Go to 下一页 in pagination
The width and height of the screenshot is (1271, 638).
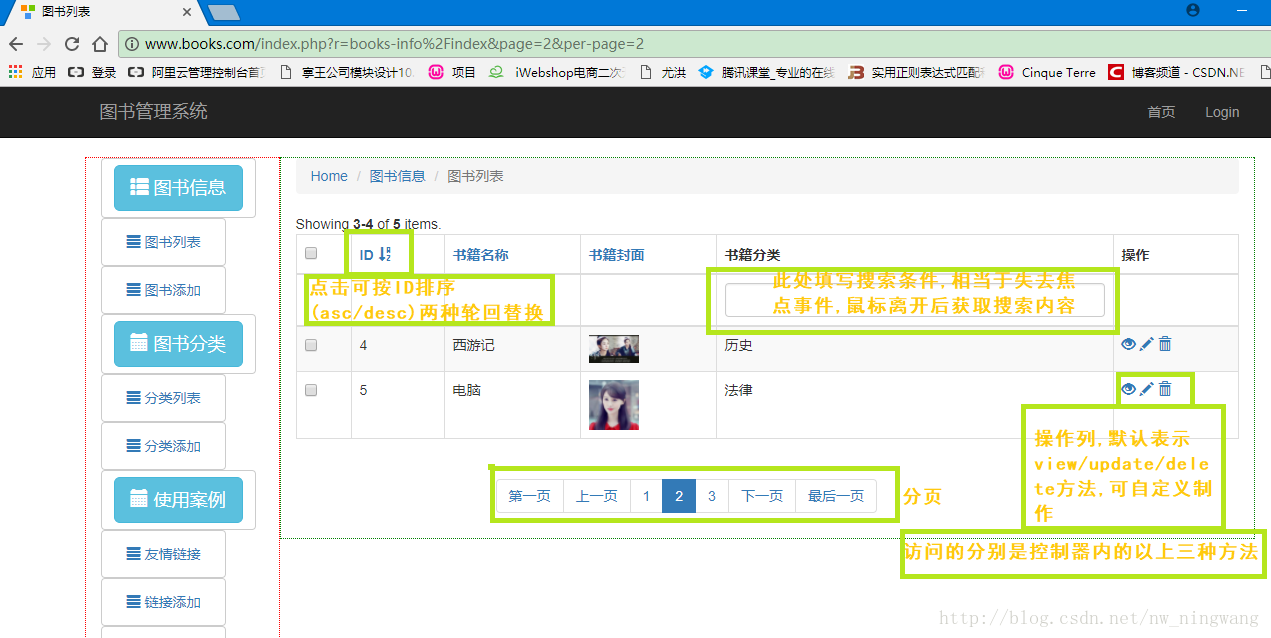[762, 496]
